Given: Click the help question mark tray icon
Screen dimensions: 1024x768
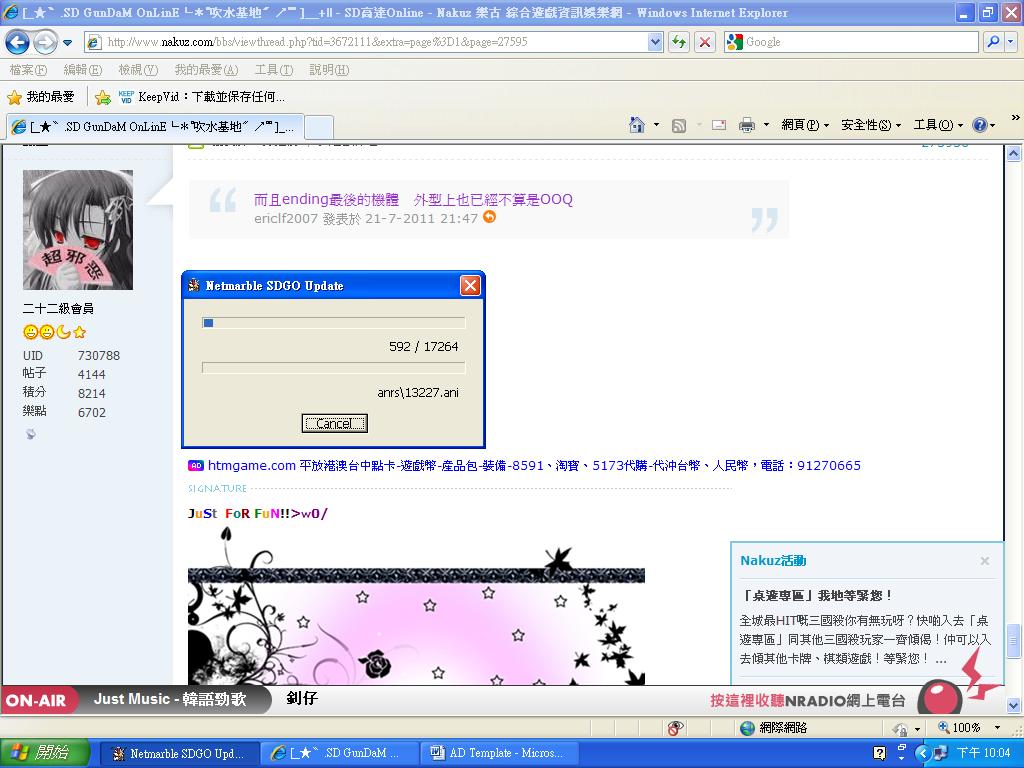Looking at the screenshot, I should pyautogui.click(x=880, y=754).
